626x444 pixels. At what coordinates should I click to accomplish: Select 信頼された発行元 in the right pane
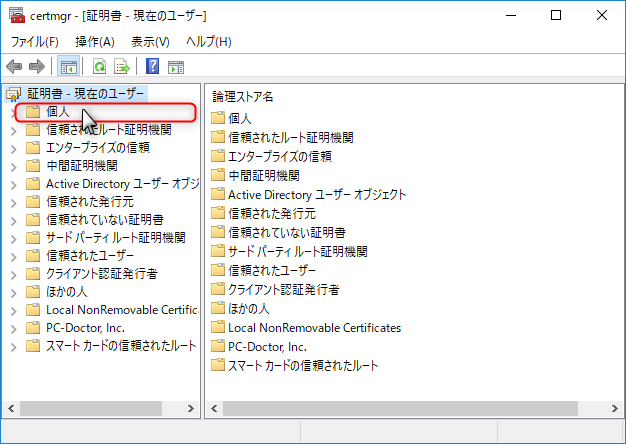272,213
